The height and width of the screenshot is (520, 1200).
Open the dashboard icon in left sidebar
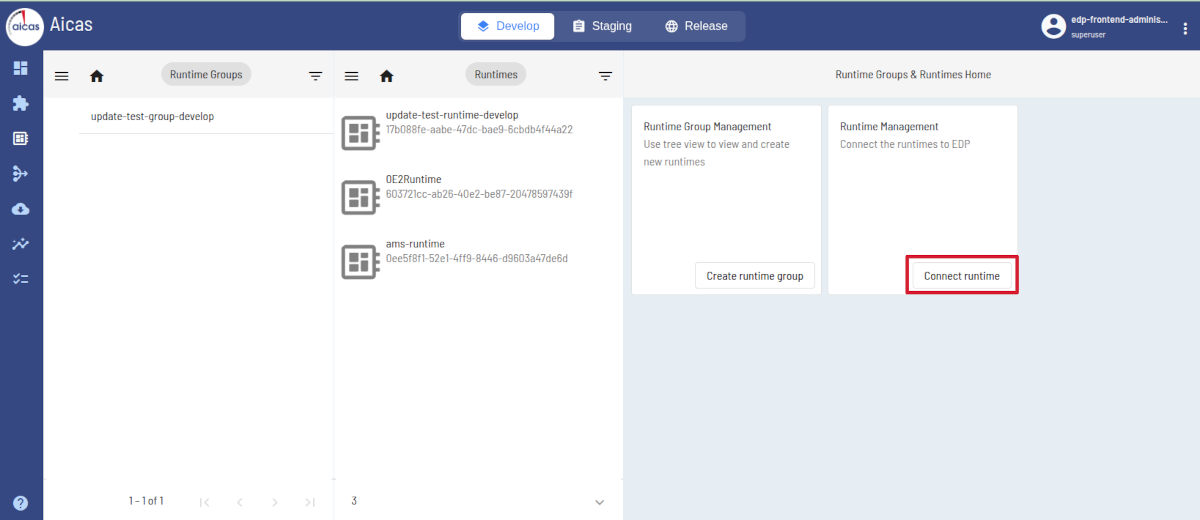(x=20, y=68)
